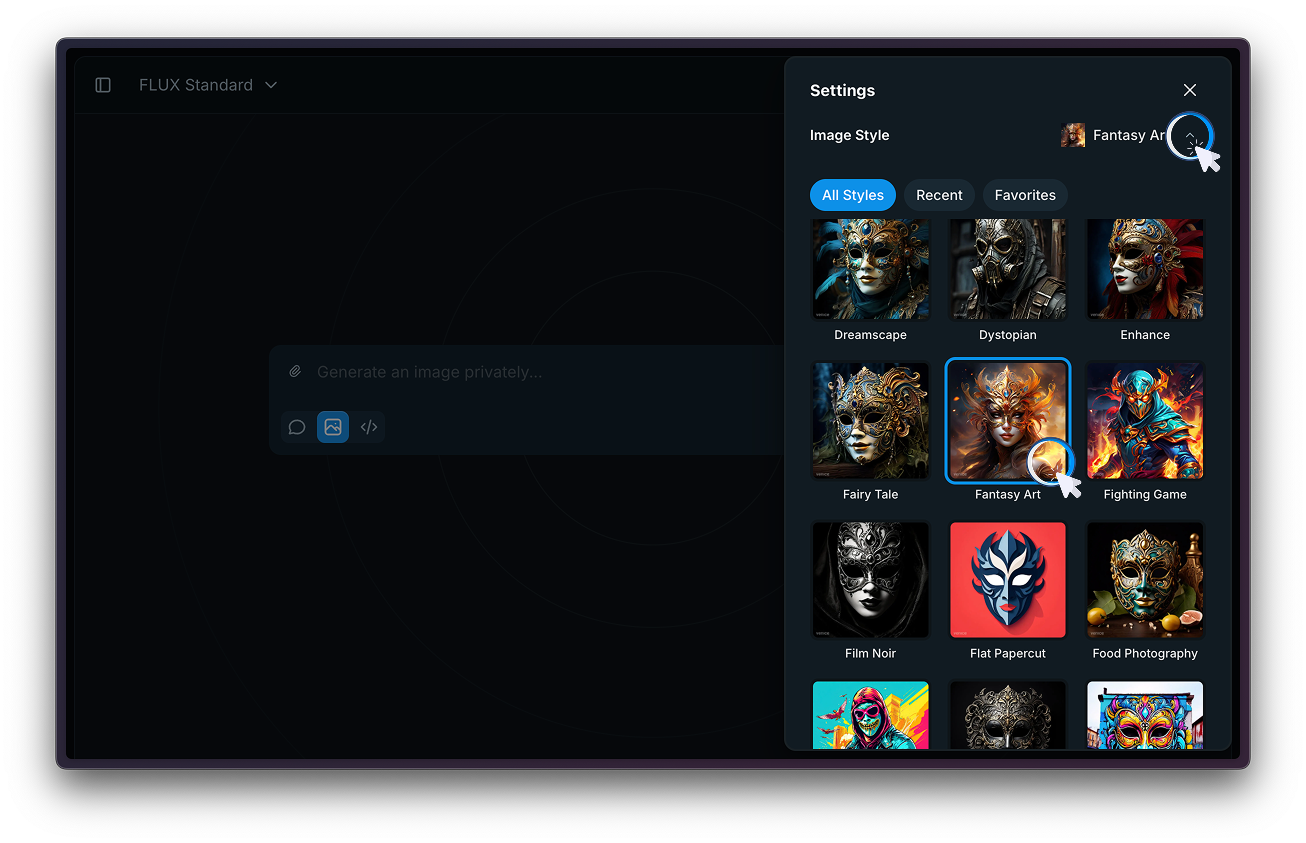The width and height of the screenshot is (1306, 843).
Task: Select the Fairy Tale style thumbnail
Action: pyautogui.click(x=871, y=421)
